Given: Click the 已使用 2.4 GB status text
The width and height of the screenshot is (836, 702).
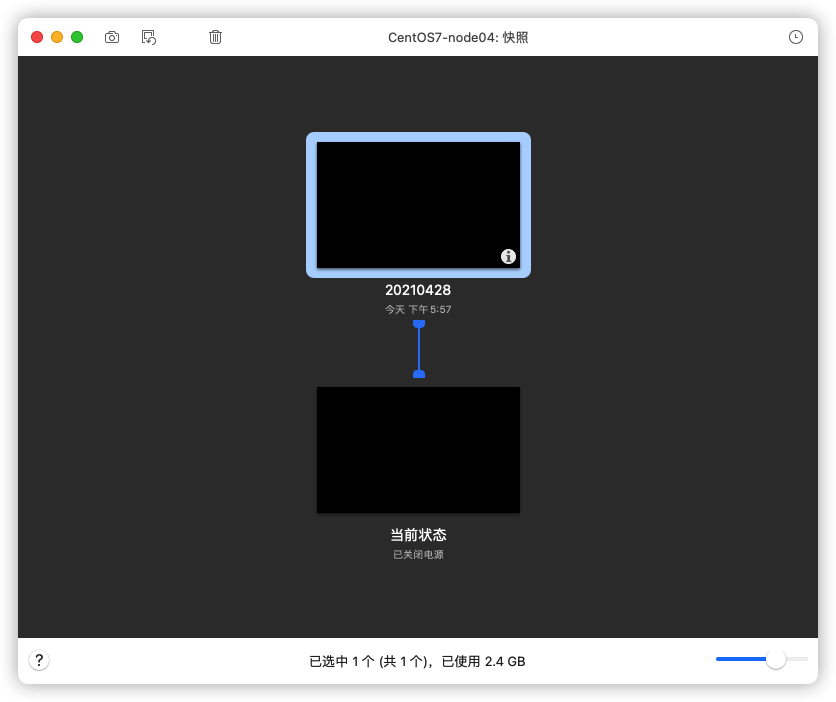Looking at the screenshot, I should [x=484, y=661].
